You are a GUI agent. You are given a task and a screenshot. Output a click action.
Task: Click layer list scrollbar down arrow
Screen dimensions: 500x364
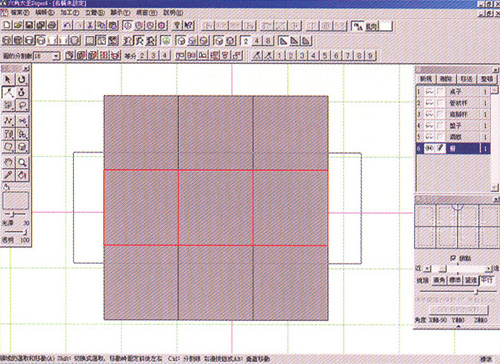coord(494,188)
